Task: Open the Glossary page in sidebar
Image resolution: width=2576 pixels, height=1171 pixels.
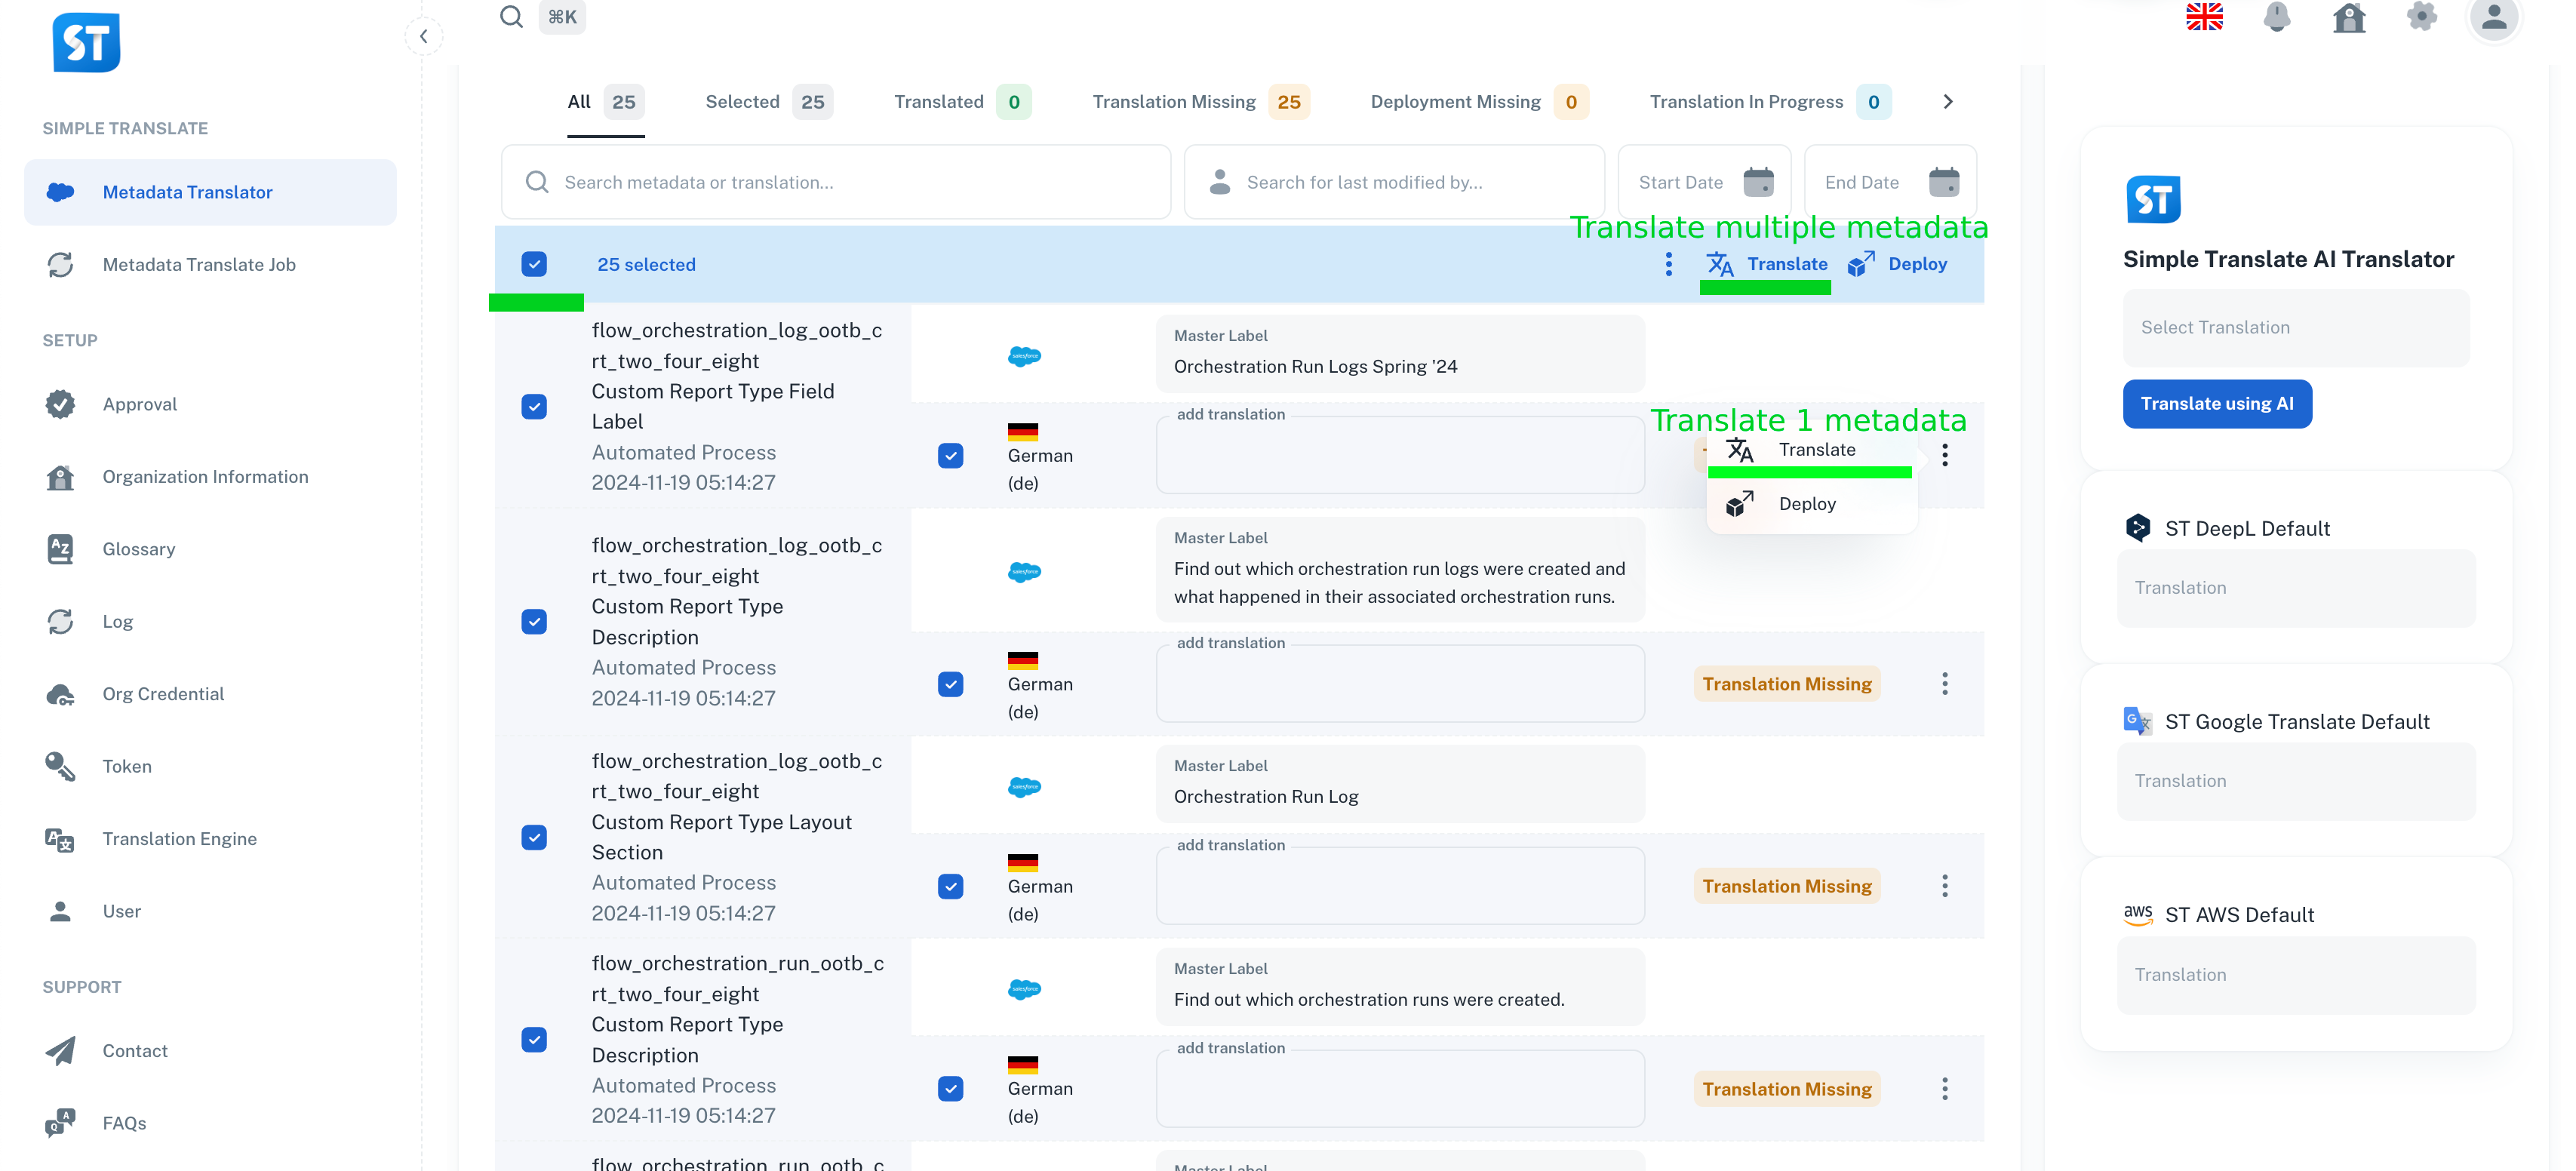Action: [x=138, y=549]
